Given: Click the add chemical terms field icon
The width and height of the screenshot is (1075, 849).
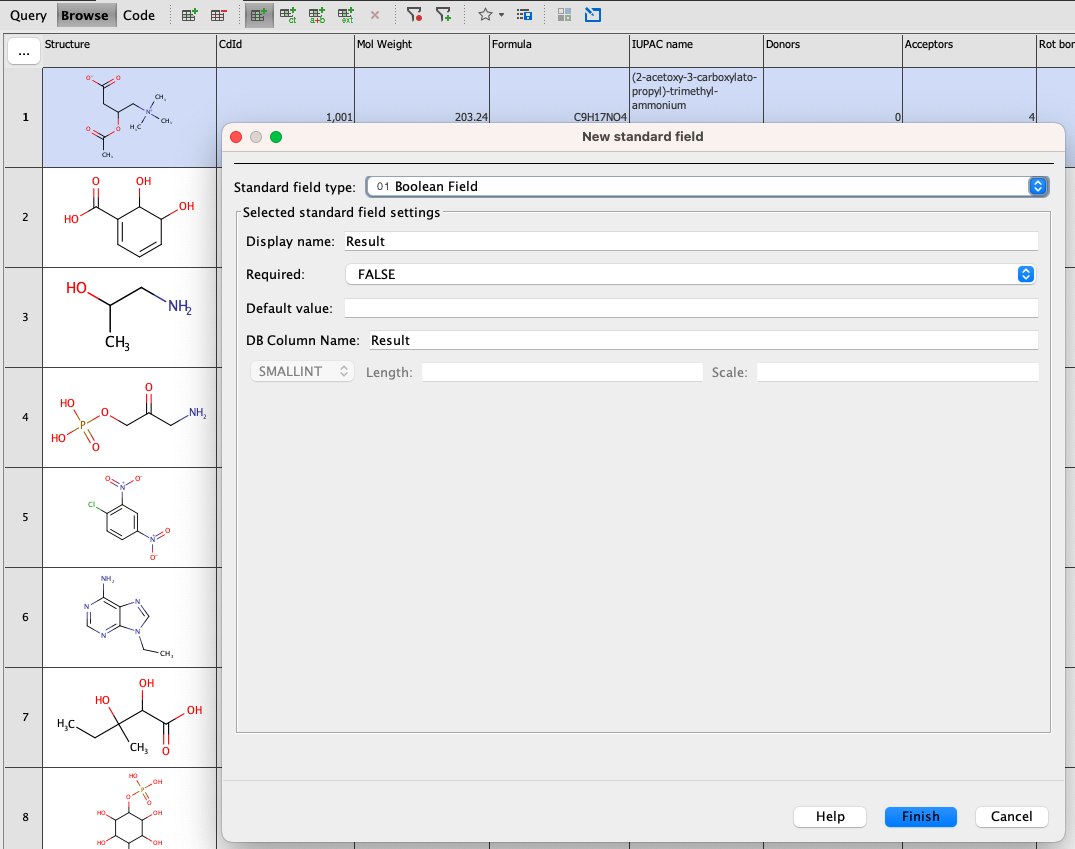Looking at the screenshot, I should click(x=288, y=15).
